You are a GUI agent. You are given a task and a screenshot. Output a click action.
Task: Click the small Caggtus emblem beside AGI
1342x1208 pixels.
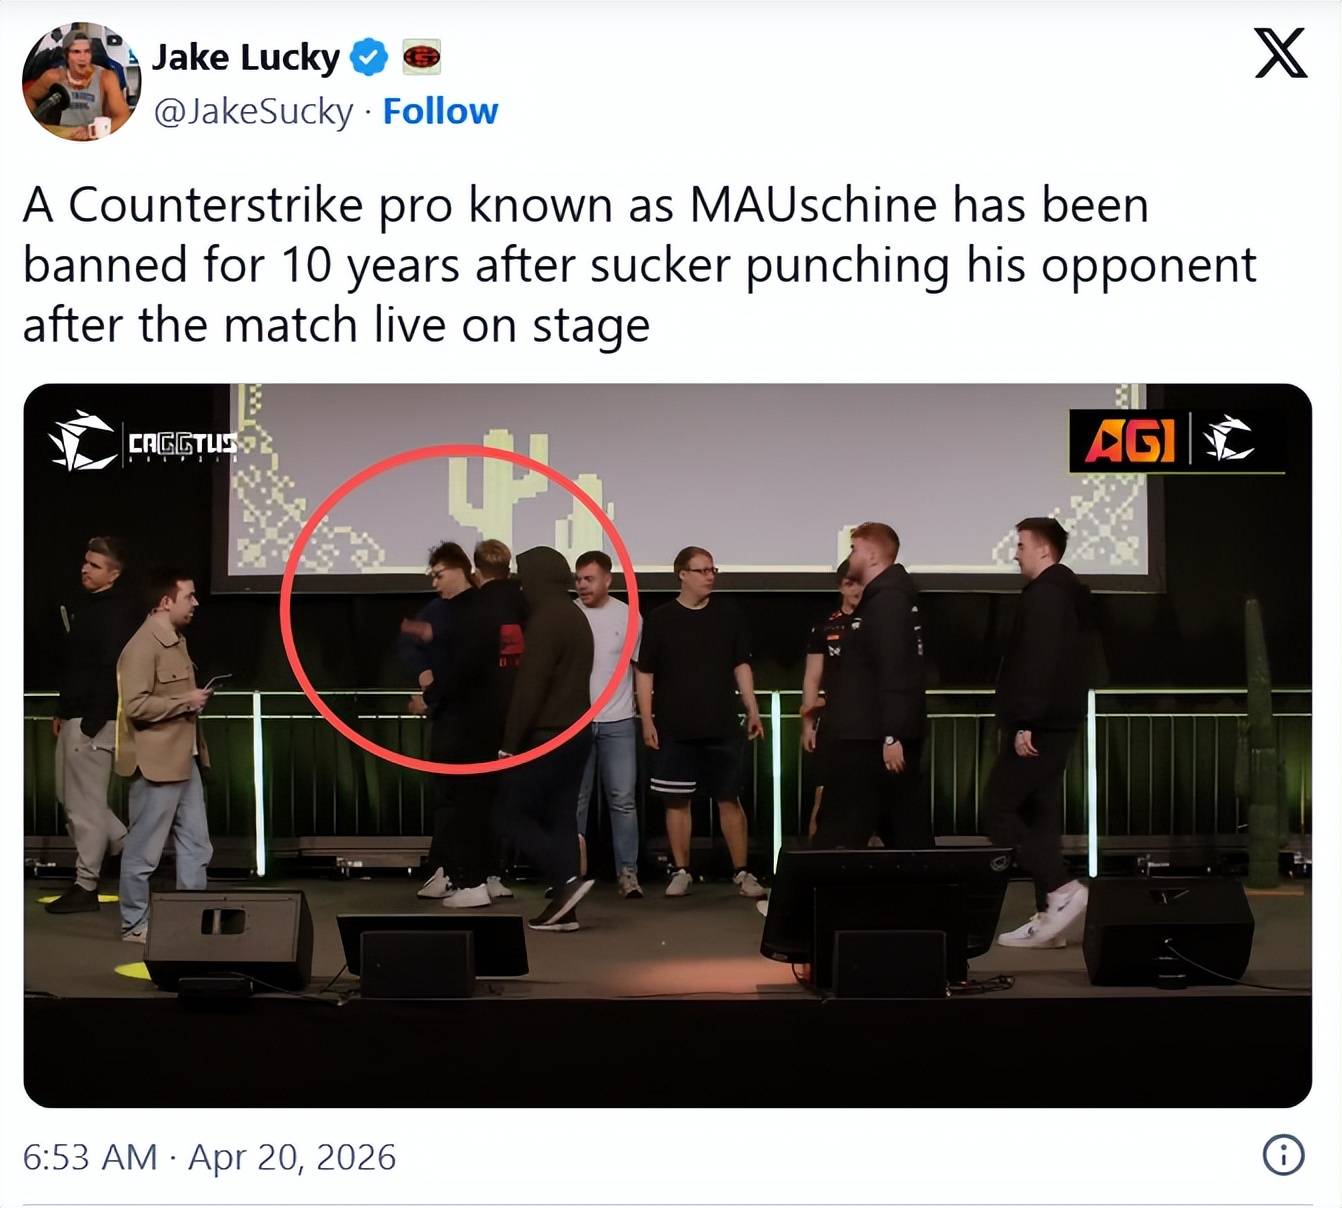(1229, 440)
